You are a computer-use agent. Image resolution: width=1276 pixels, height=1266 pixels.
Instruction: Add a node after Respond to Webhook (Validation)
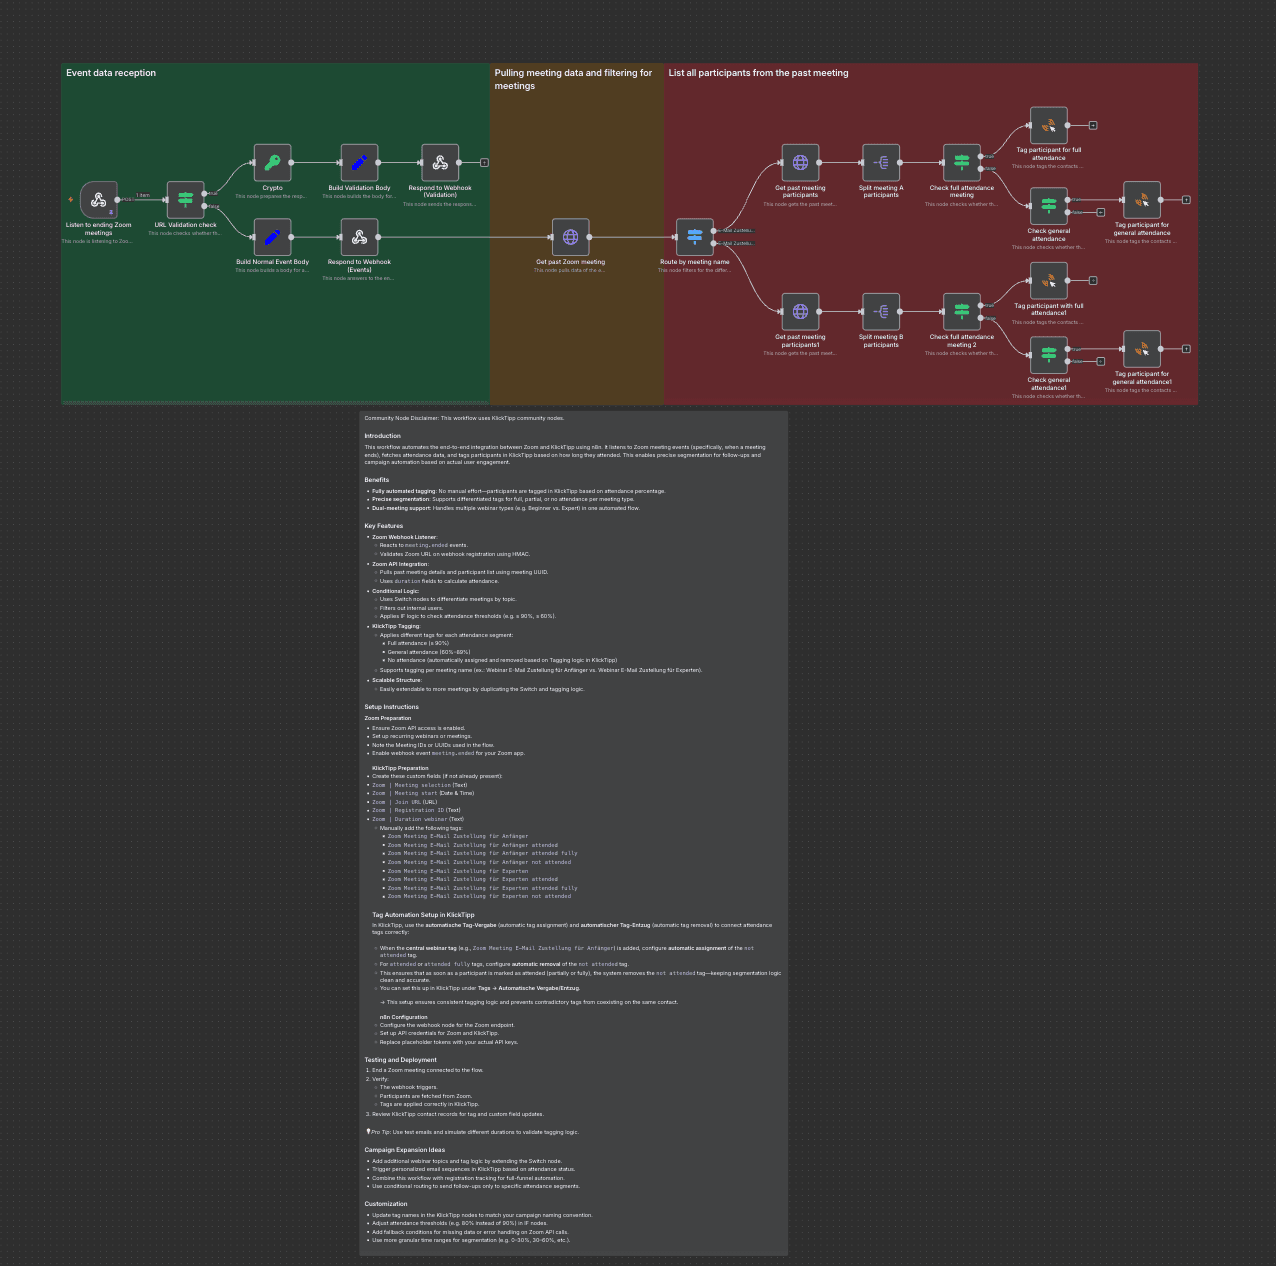coord(485,162)
